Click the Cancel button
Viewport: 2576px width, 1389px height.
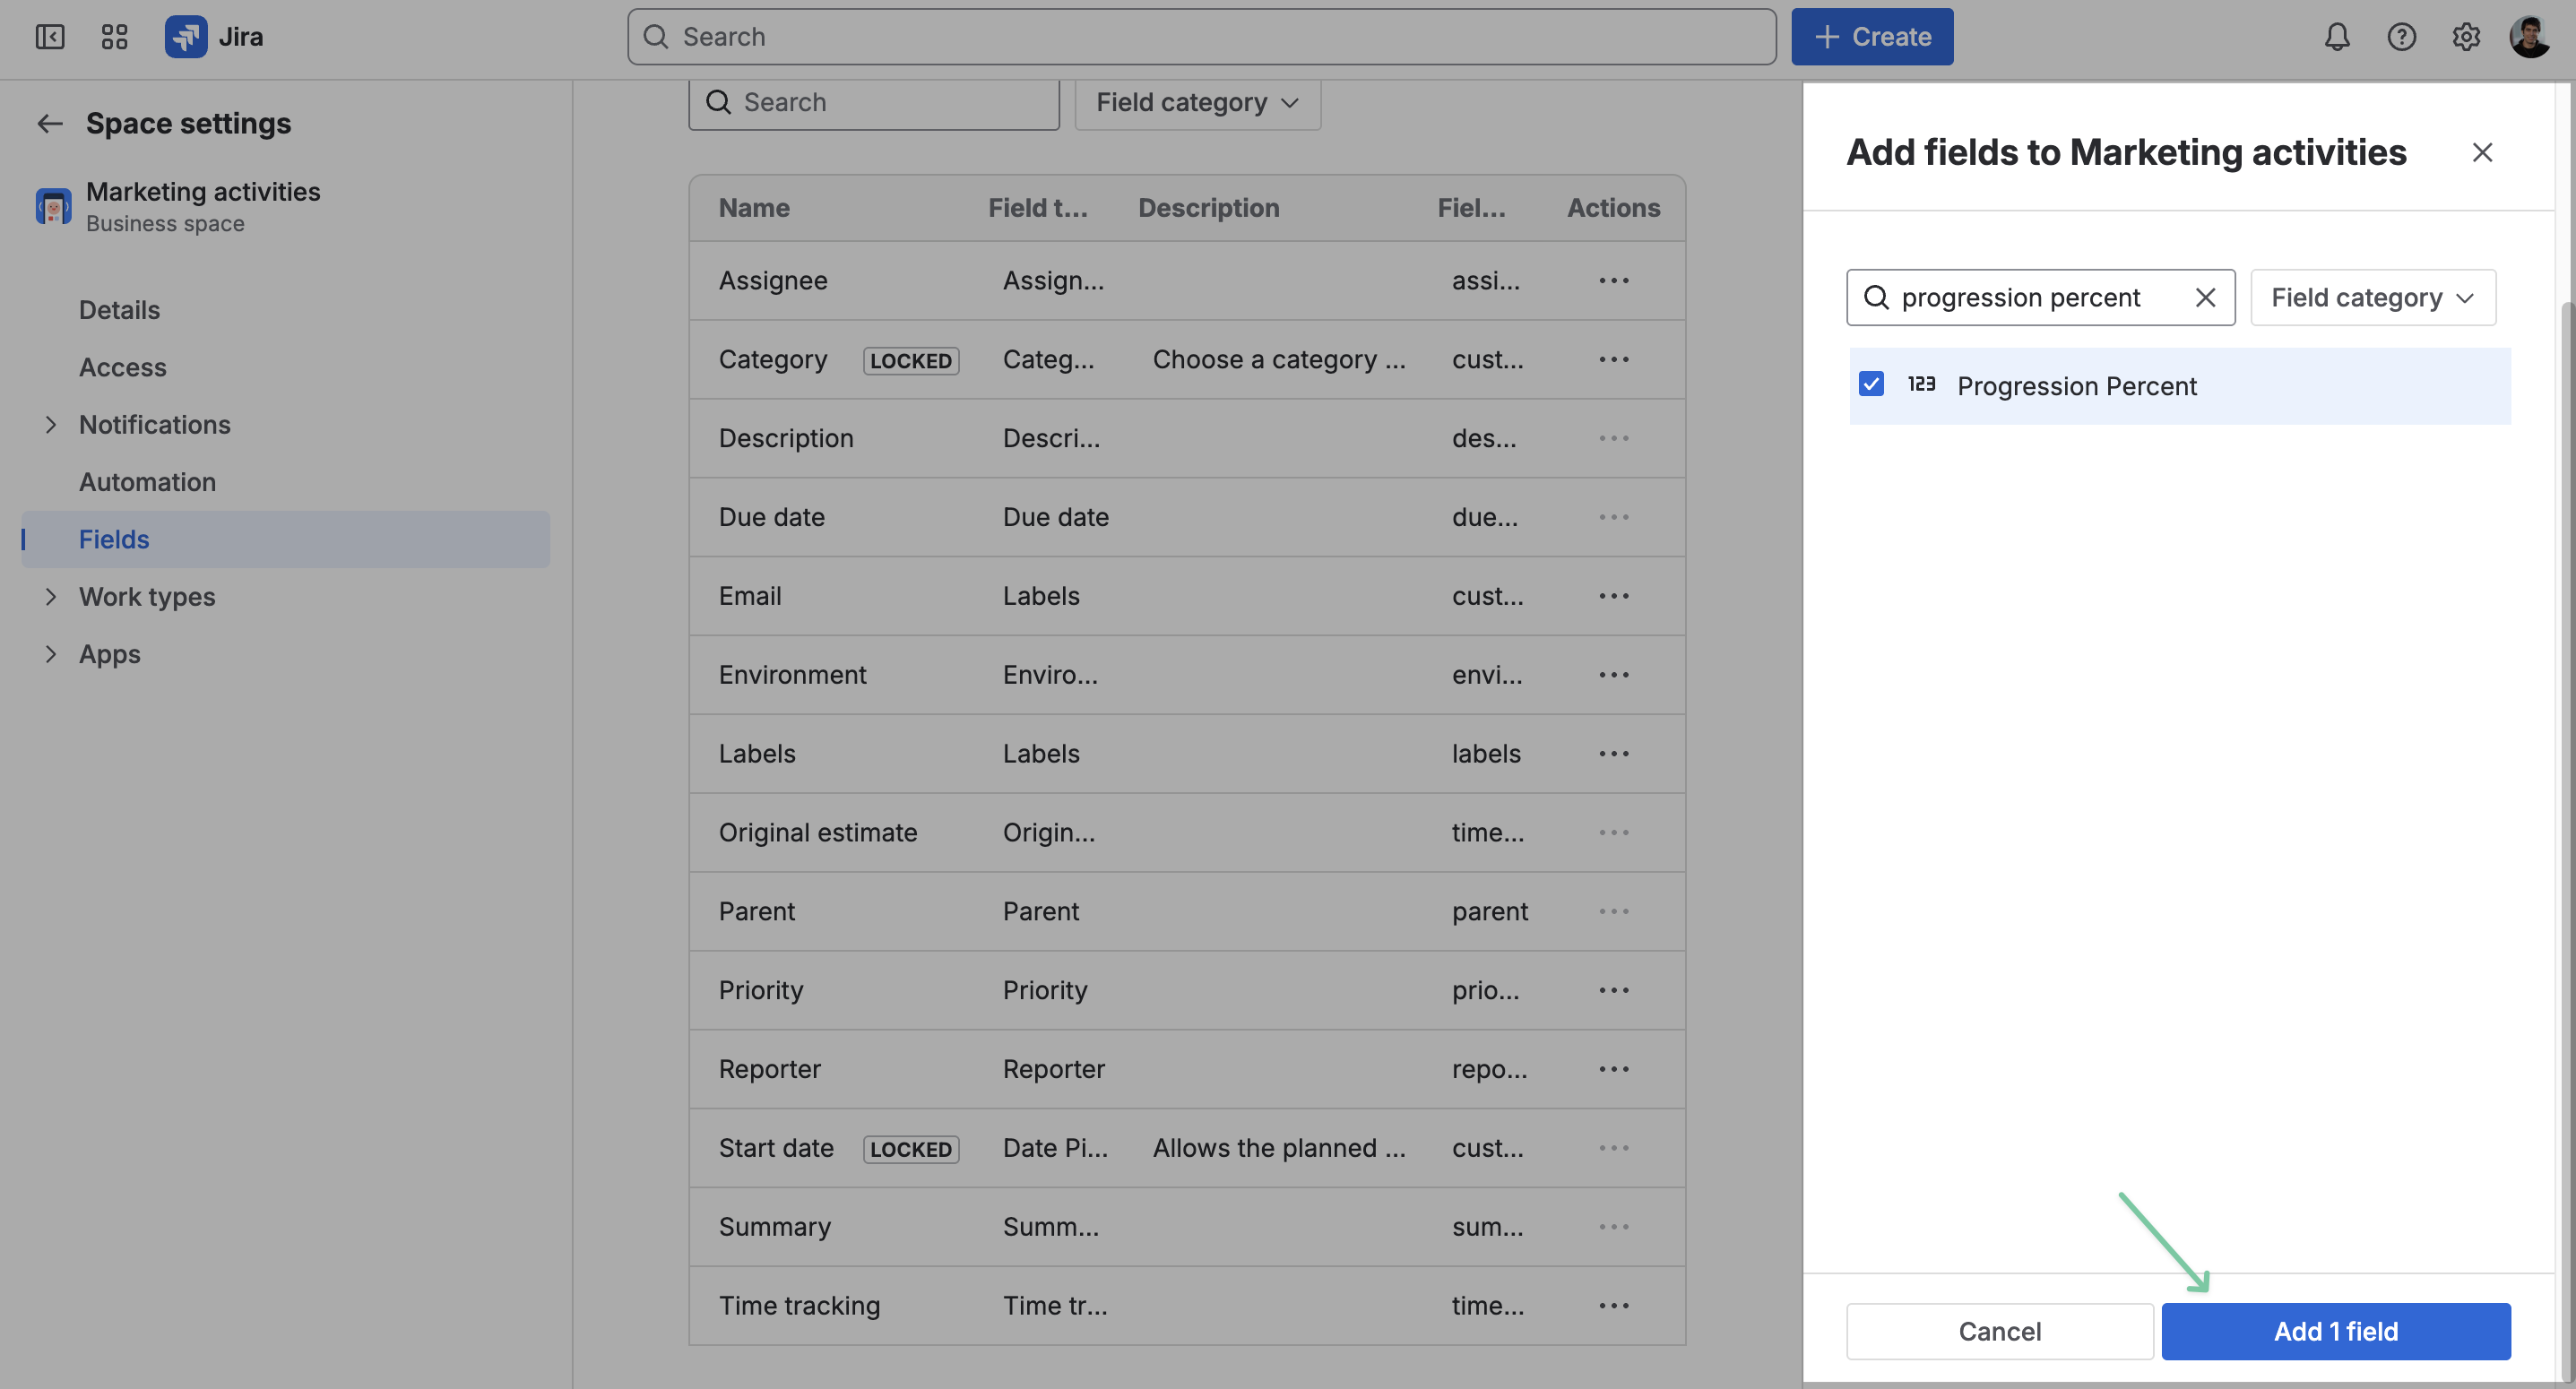(x=1999, y=1331)
